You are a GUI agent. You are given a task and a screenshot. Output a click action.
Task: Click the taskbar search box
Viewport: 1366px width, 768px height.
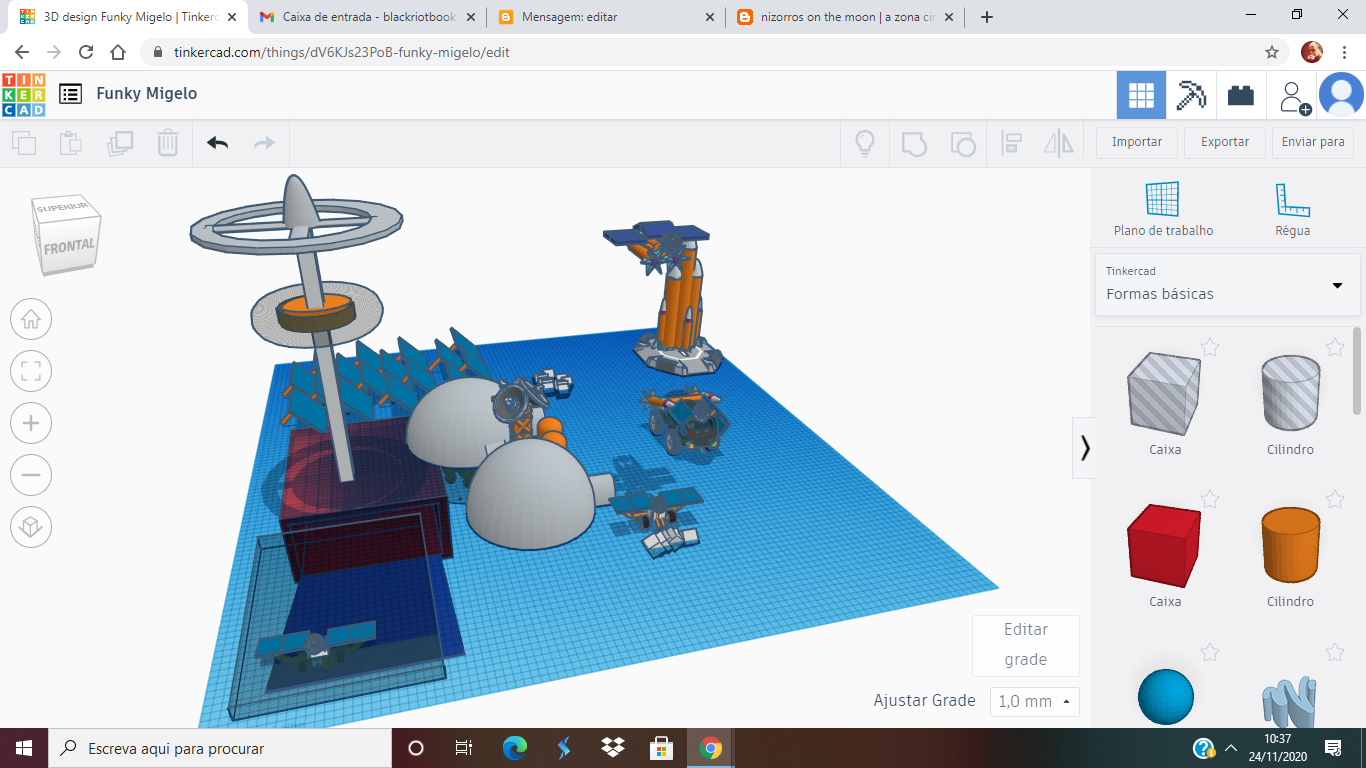tap(220, 748)
